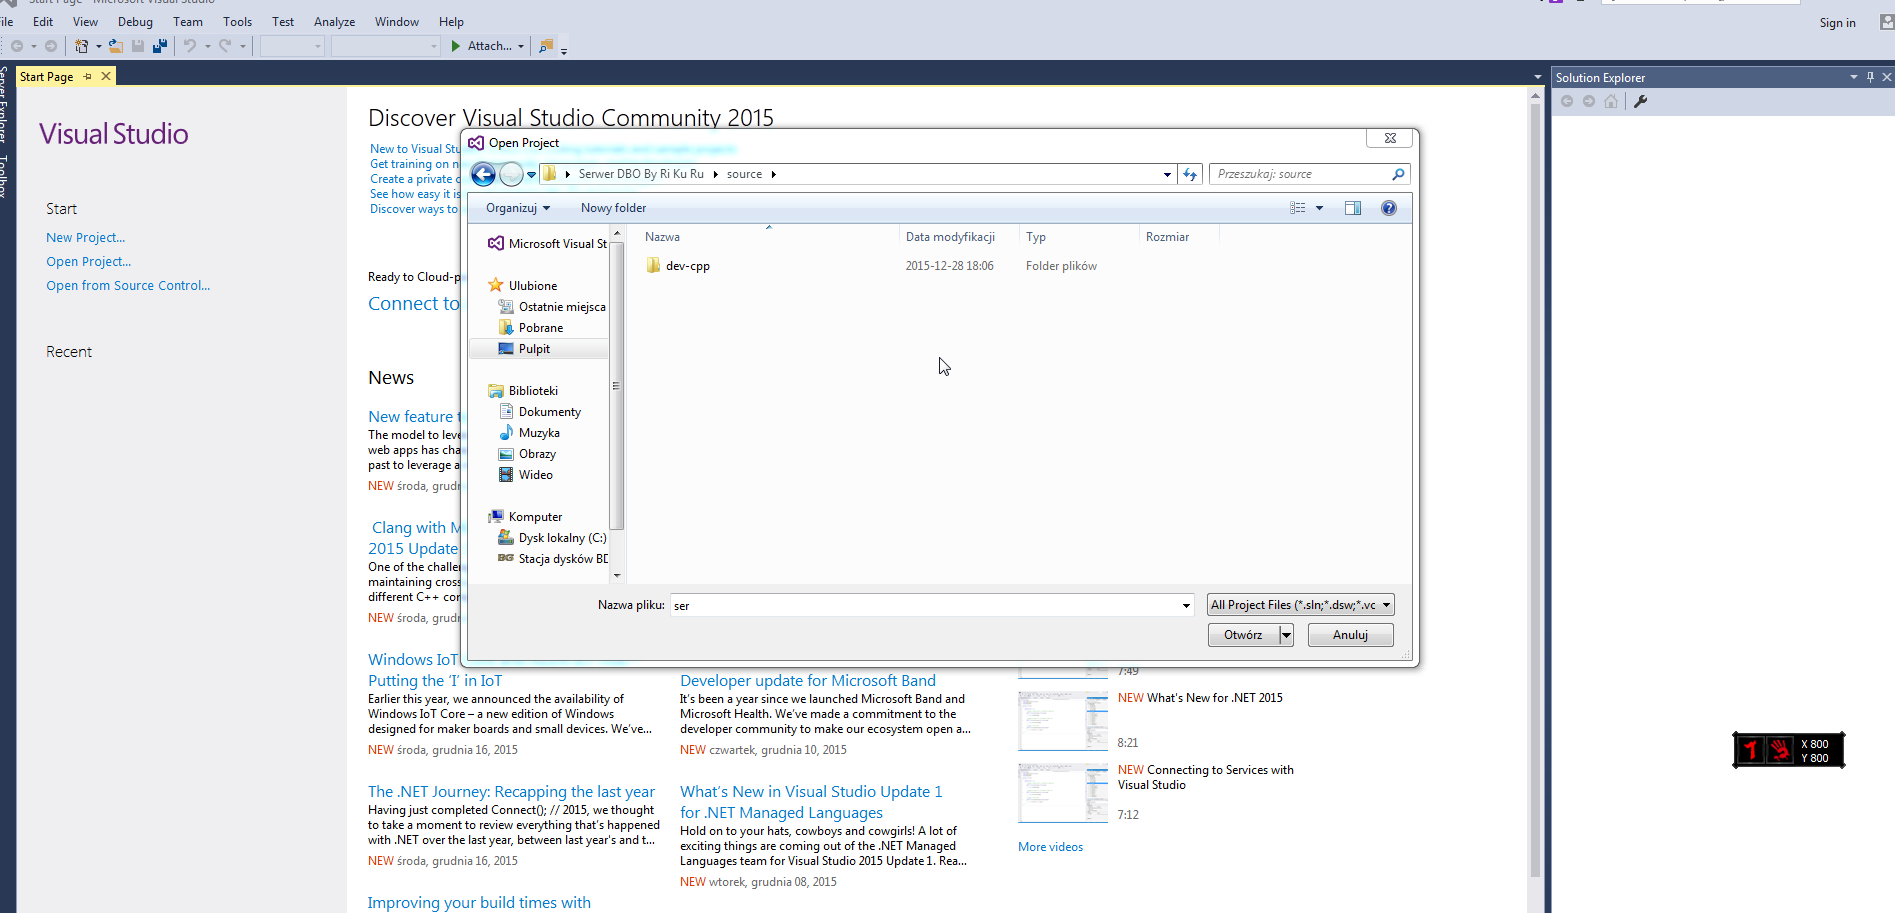Open the Muzyka library
Viewport: 1895px width, 913px height.
(x=529, y=433)
